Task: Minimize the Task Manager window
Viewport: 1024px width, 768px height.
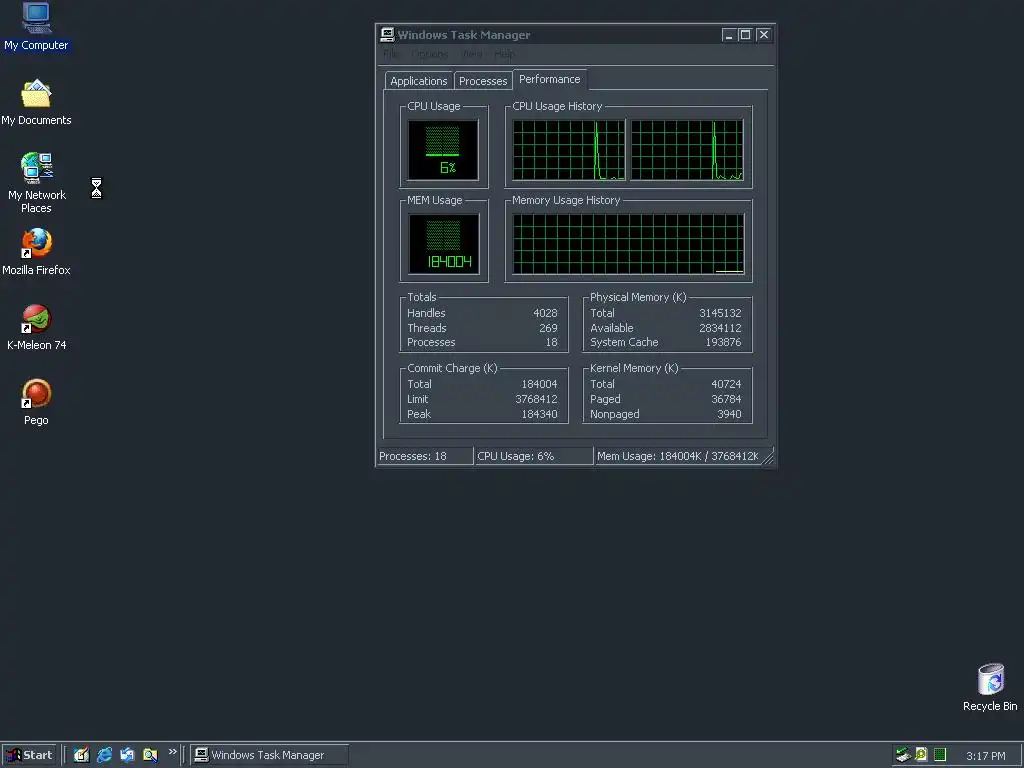Action: coord(729,35)
